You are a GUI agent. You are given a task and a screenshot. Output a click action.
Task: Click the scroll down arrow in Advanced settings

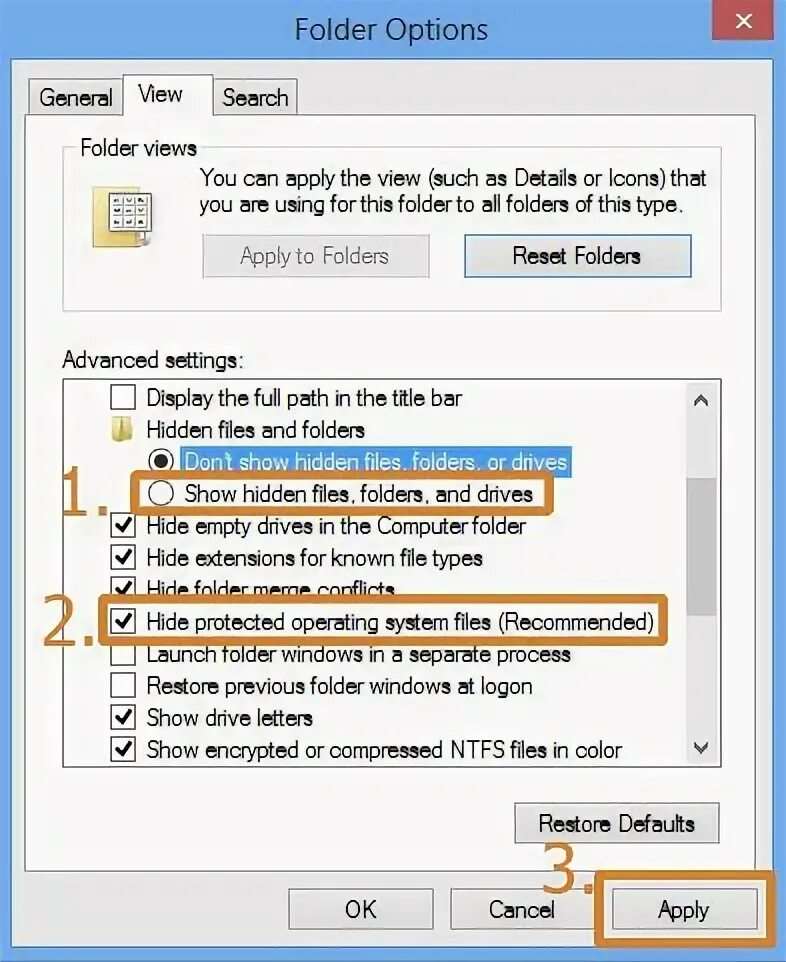pyautogui.click(x=701, y=747)
